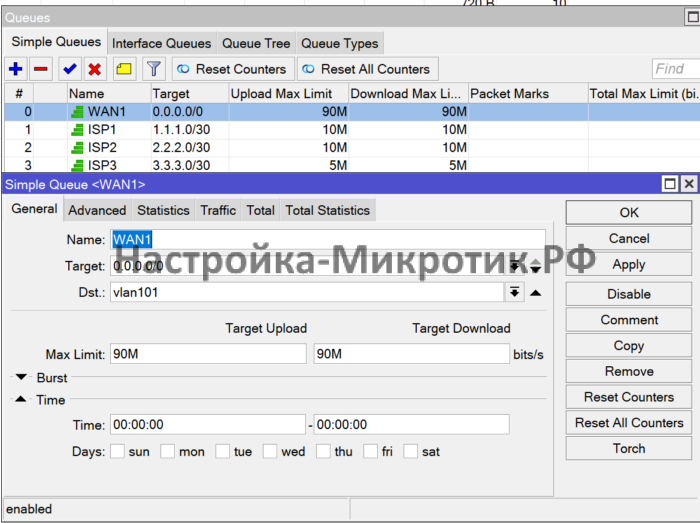
Task: Click the Comment button in dialog
Action: (x=629, y=320)
